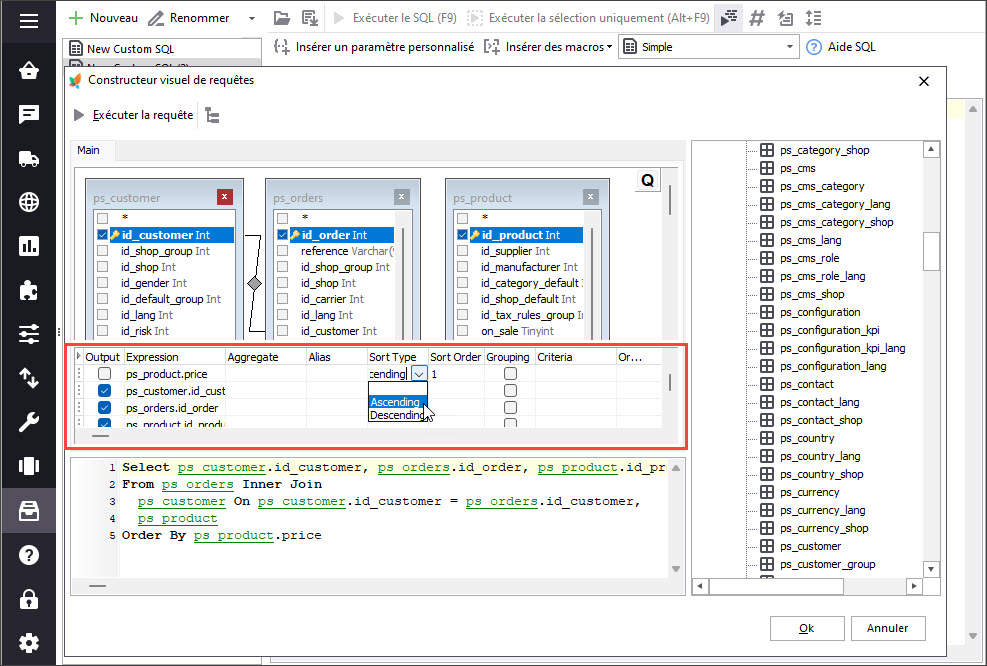987x666 pixels.
Task: Select ps_cms_category table in list
Action: coord(821,186)
